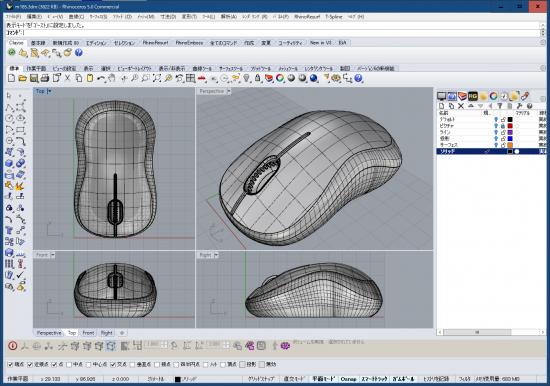Click the green check icon in the Clayoo toolbar
The width and height of the screenshot is (550, 386).
[12, 52]
